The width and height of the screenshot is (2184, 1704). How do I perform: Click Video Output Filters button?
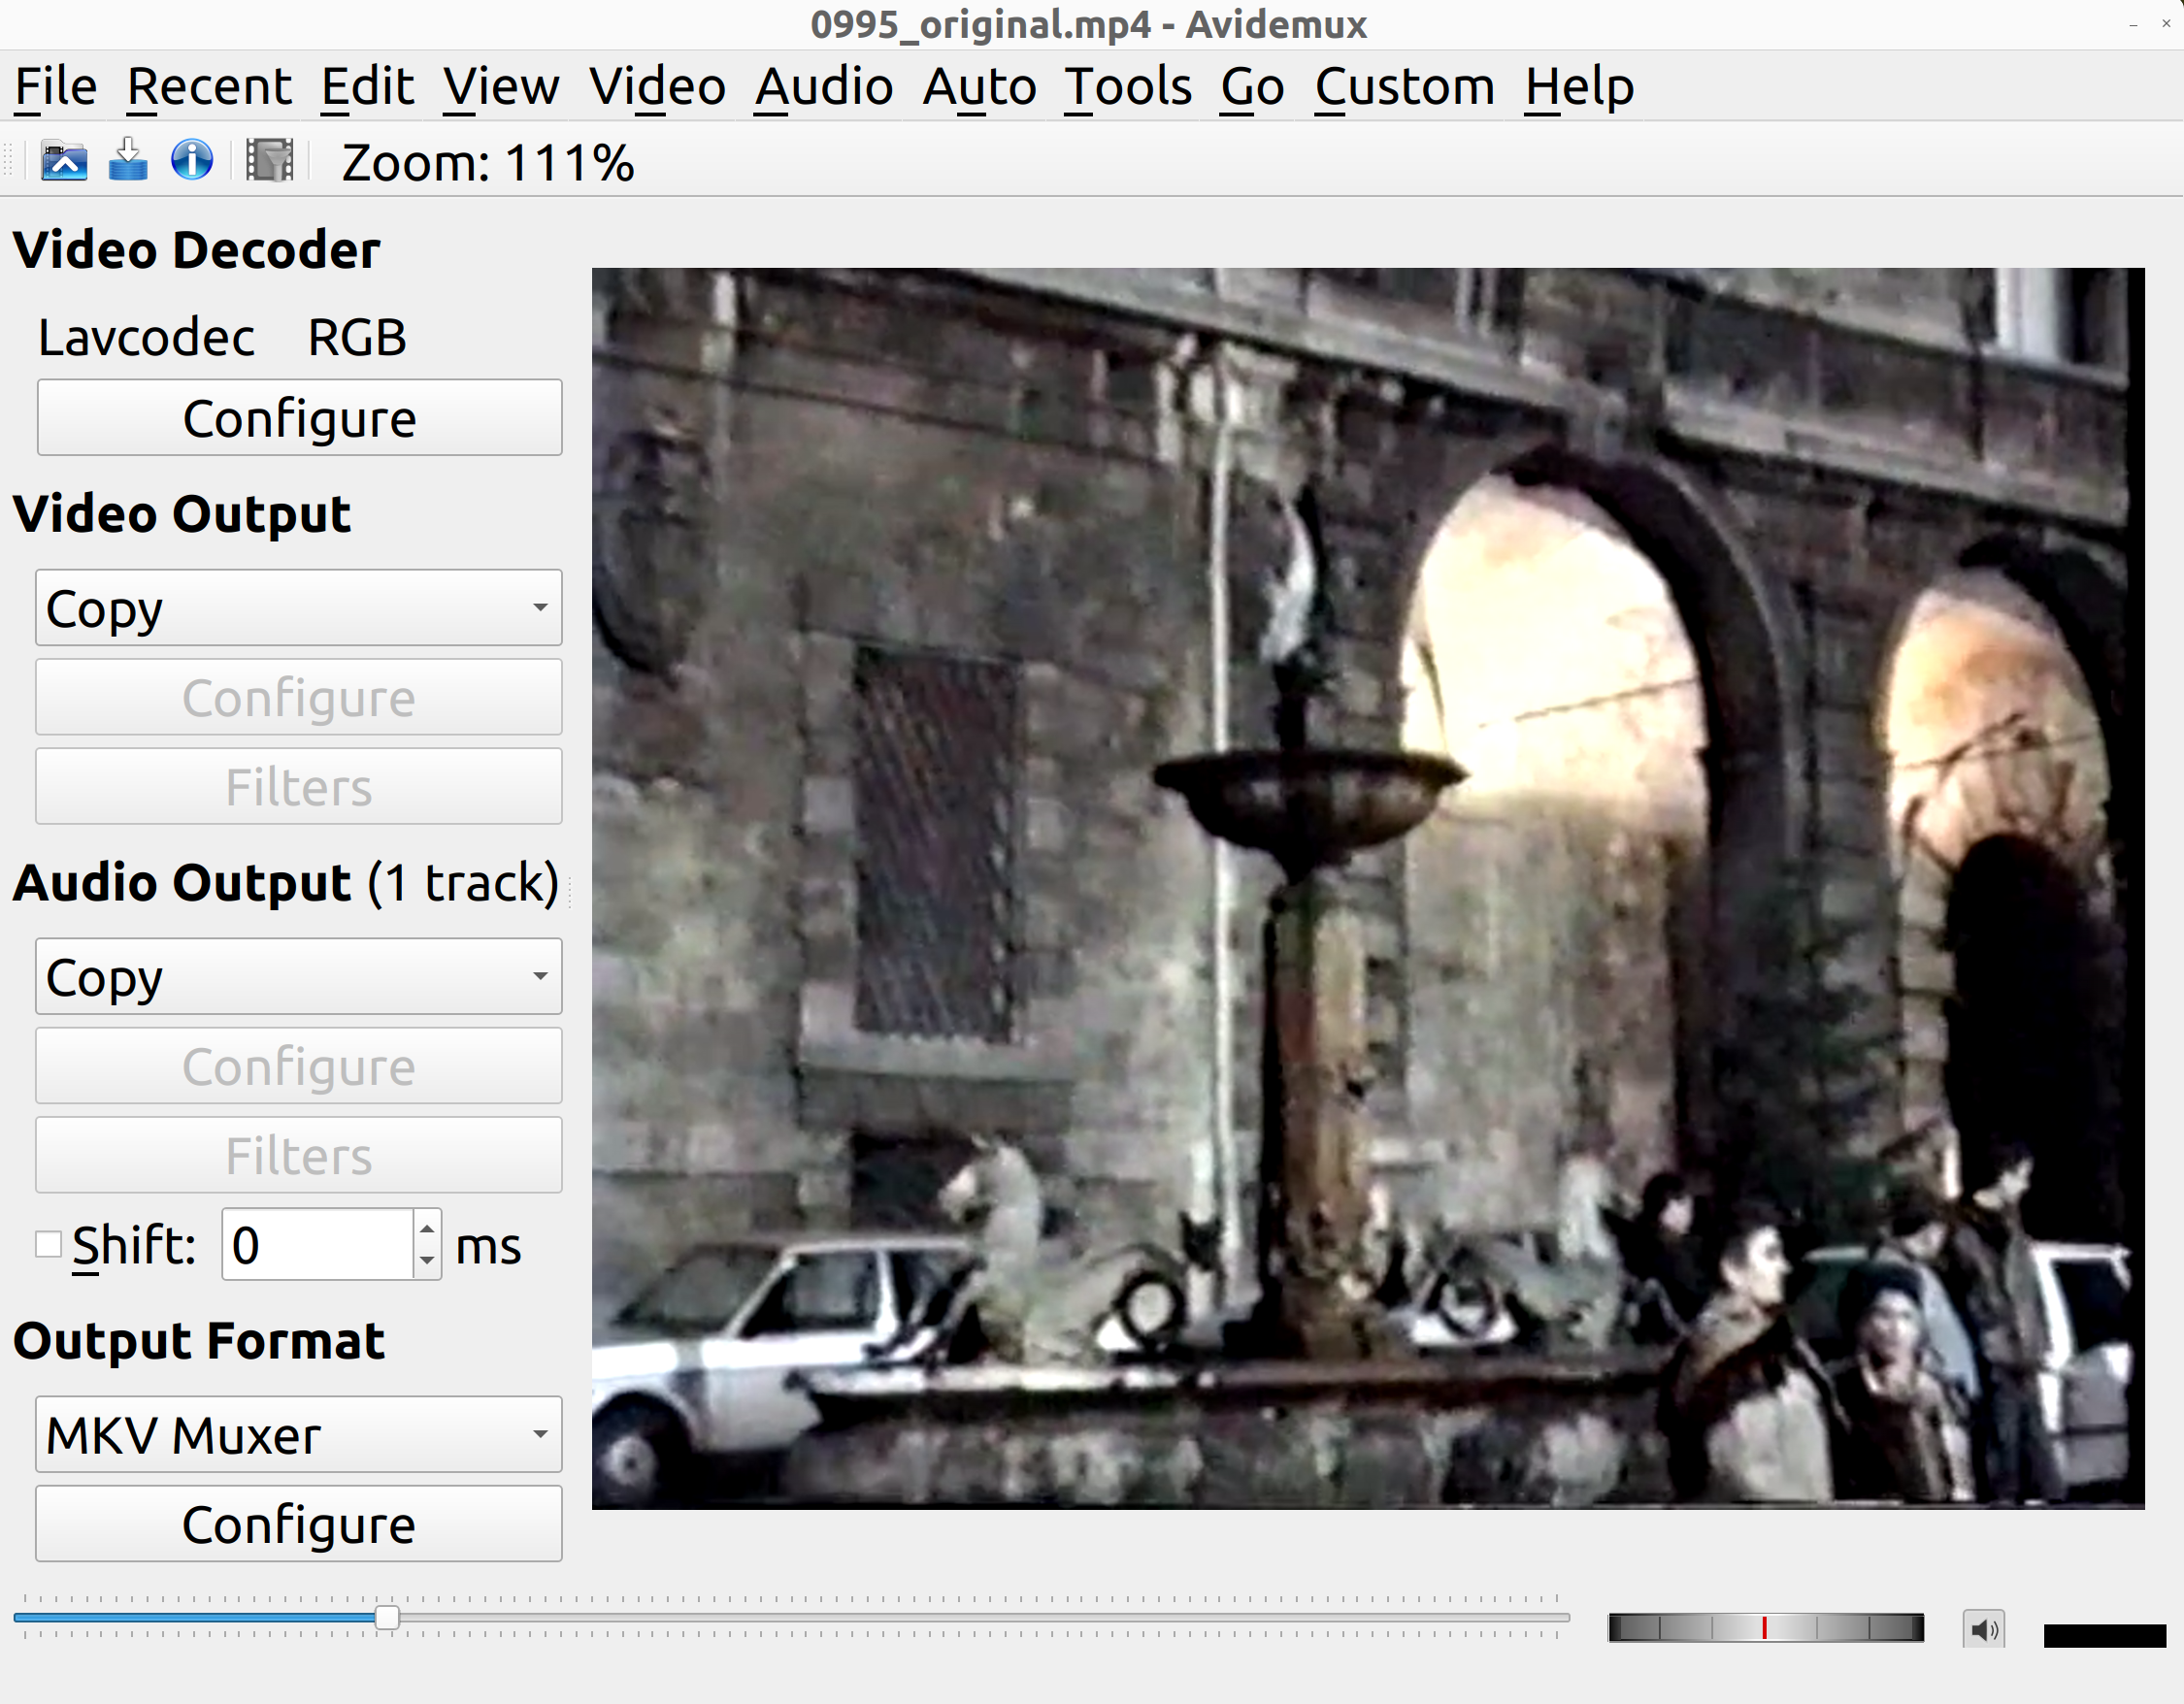pyautogui.click(x=299, y=786)
